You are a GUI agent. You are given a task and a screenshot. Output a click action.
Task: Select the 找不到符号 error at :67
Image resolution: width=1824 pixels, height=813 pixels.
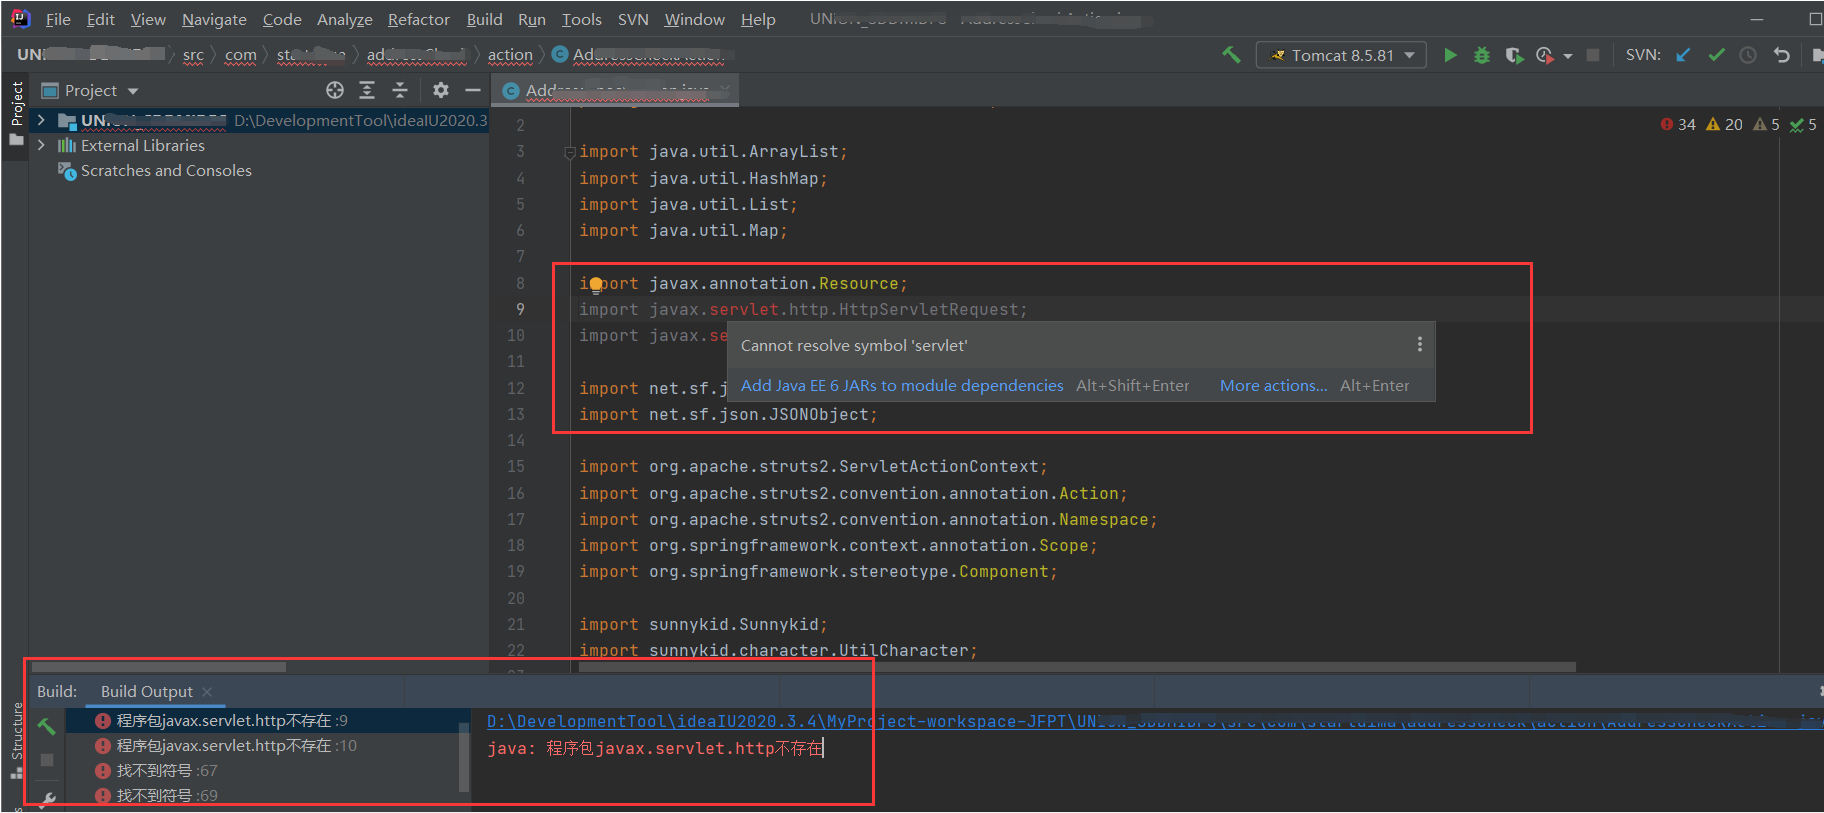pos(262,770)
